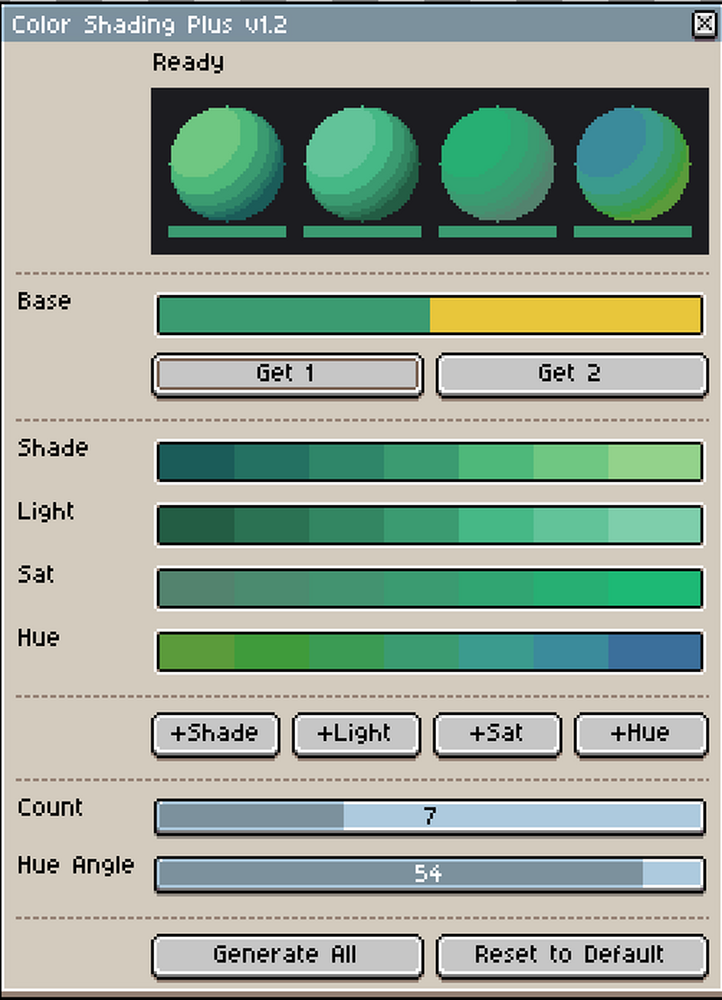Pick the middle Shade row swatch
Screen dimensions: 722x1000
[x=421, y=462]
